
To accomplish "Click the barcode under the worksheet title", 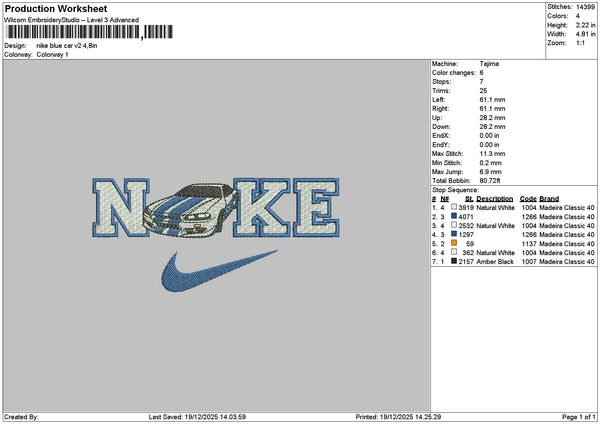I will pos(89,32).
